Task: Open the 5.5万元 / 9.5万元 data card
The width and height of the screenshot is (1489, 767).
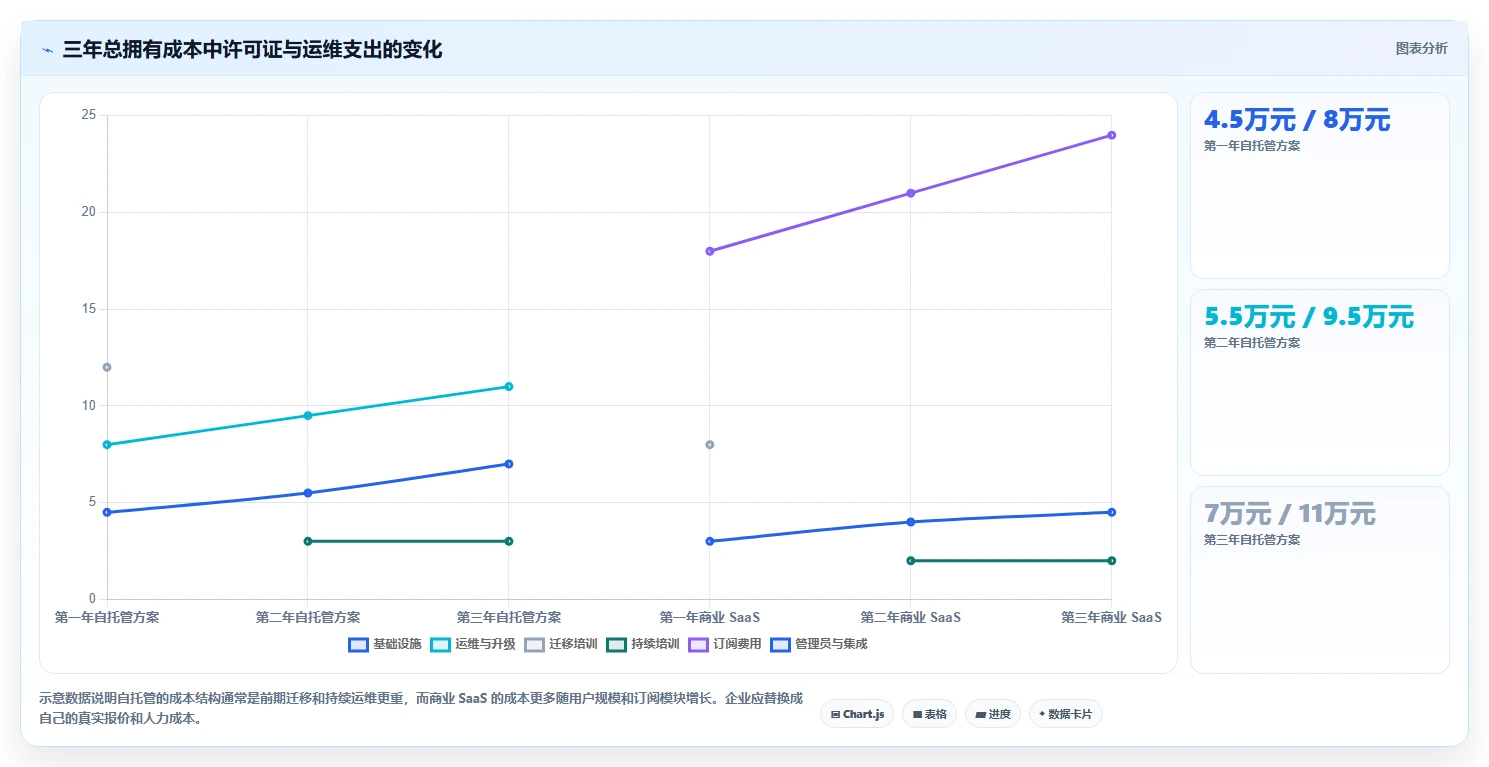Action: click(x=1319, y=382)
